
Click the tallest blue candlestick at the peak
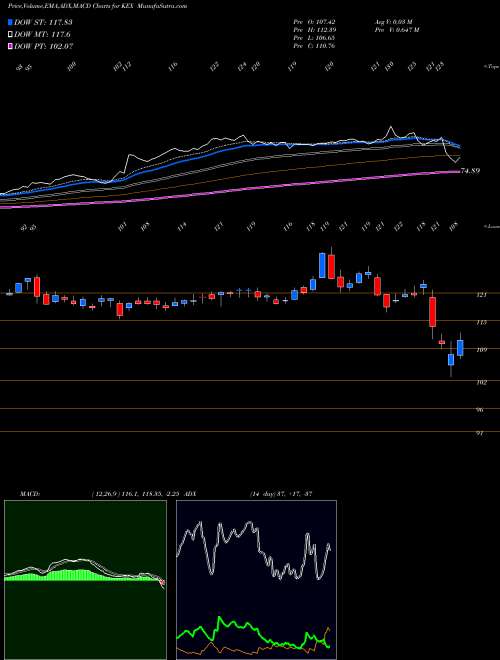click(322, 265)
